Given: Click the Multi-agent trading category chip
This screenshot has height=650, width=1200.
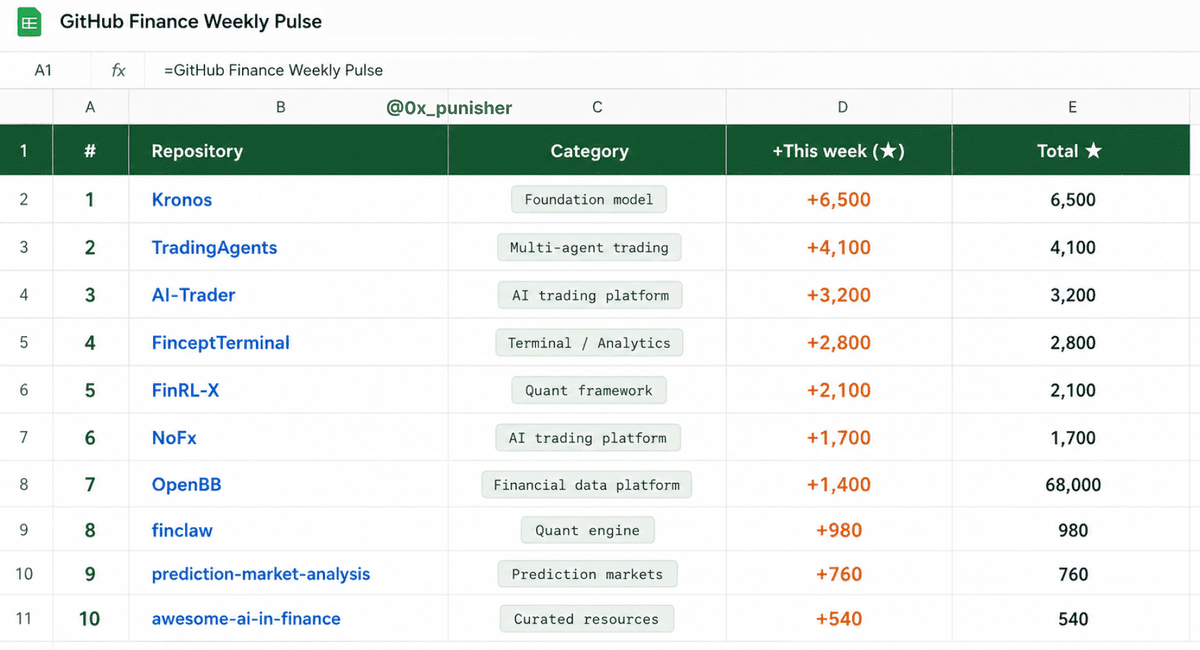Looking at the screenshot, I should point(589,248).
